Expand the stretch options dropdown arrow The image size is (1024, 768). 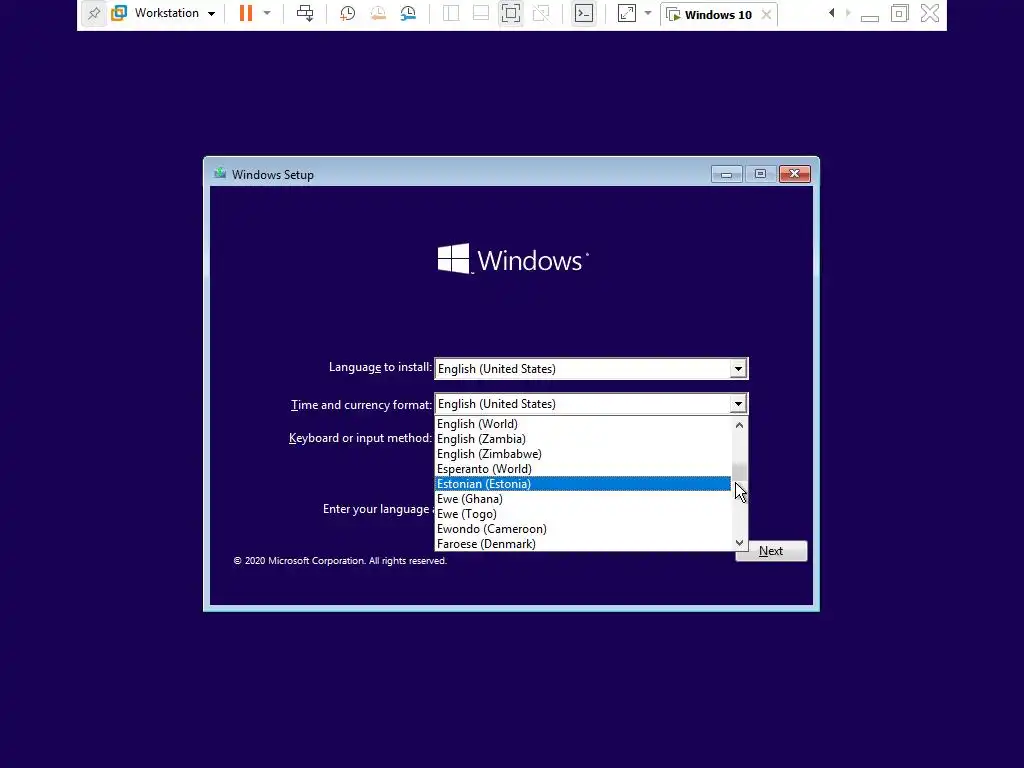pos(648,13)
